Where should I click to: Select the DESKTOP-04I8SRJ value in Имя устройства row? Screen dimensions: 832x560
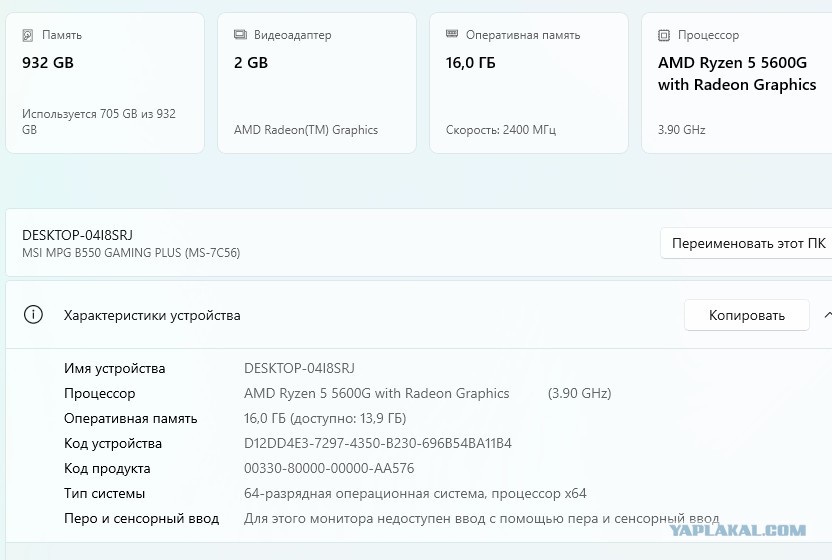coord(299,368)
